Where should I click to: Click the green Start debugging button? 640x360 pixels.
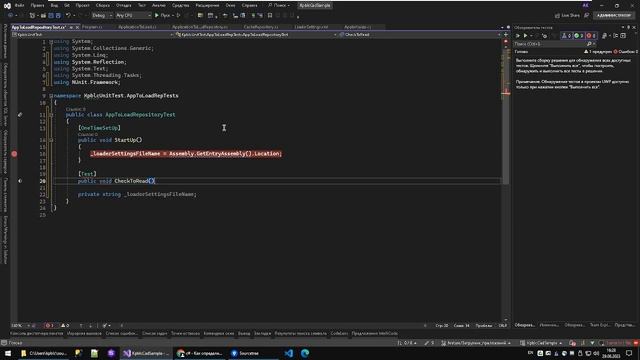click(162, 16)
